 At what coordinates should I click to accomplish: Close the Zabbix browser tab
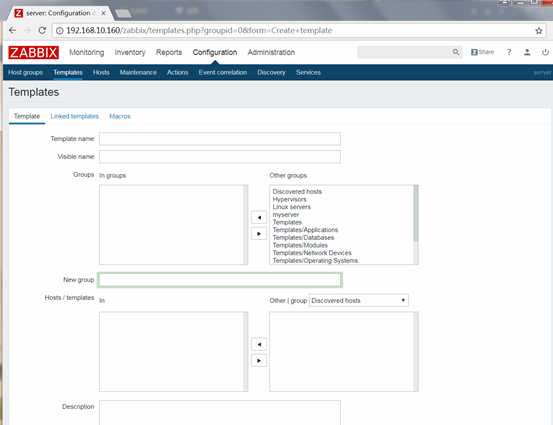tap(103, 13)
